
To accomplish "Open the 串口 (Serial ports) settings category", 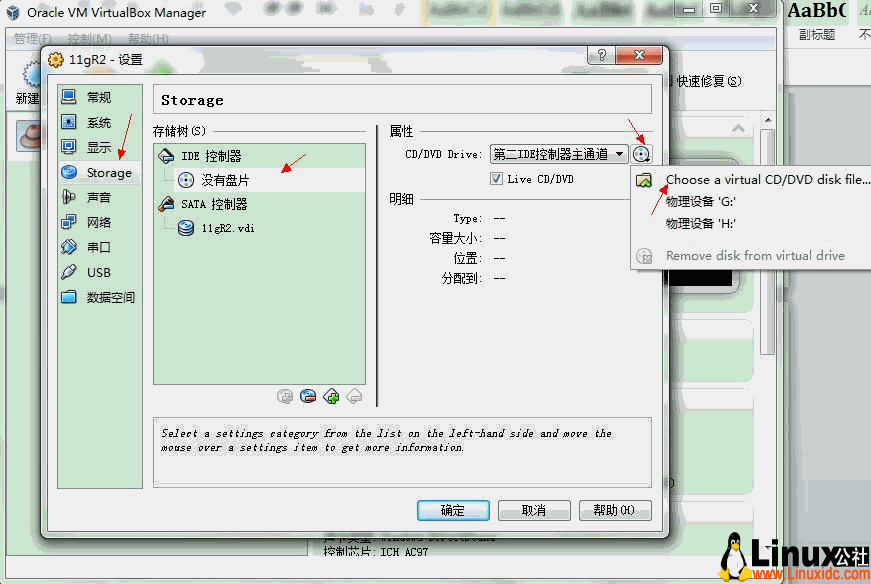I will click(99, 247).
